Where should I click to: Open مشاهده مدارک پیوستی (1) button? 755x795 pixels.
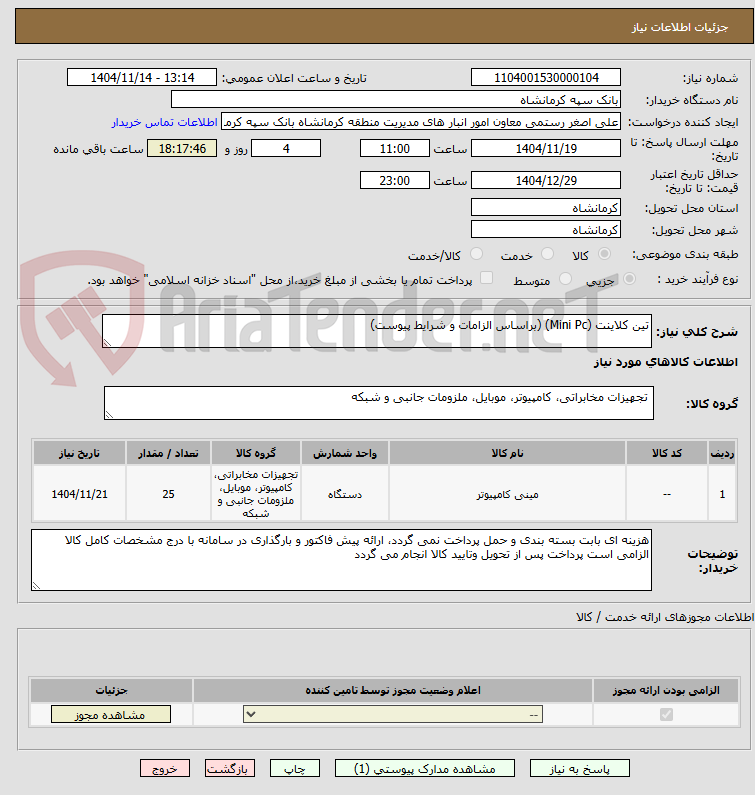click(x=424, y=769)
